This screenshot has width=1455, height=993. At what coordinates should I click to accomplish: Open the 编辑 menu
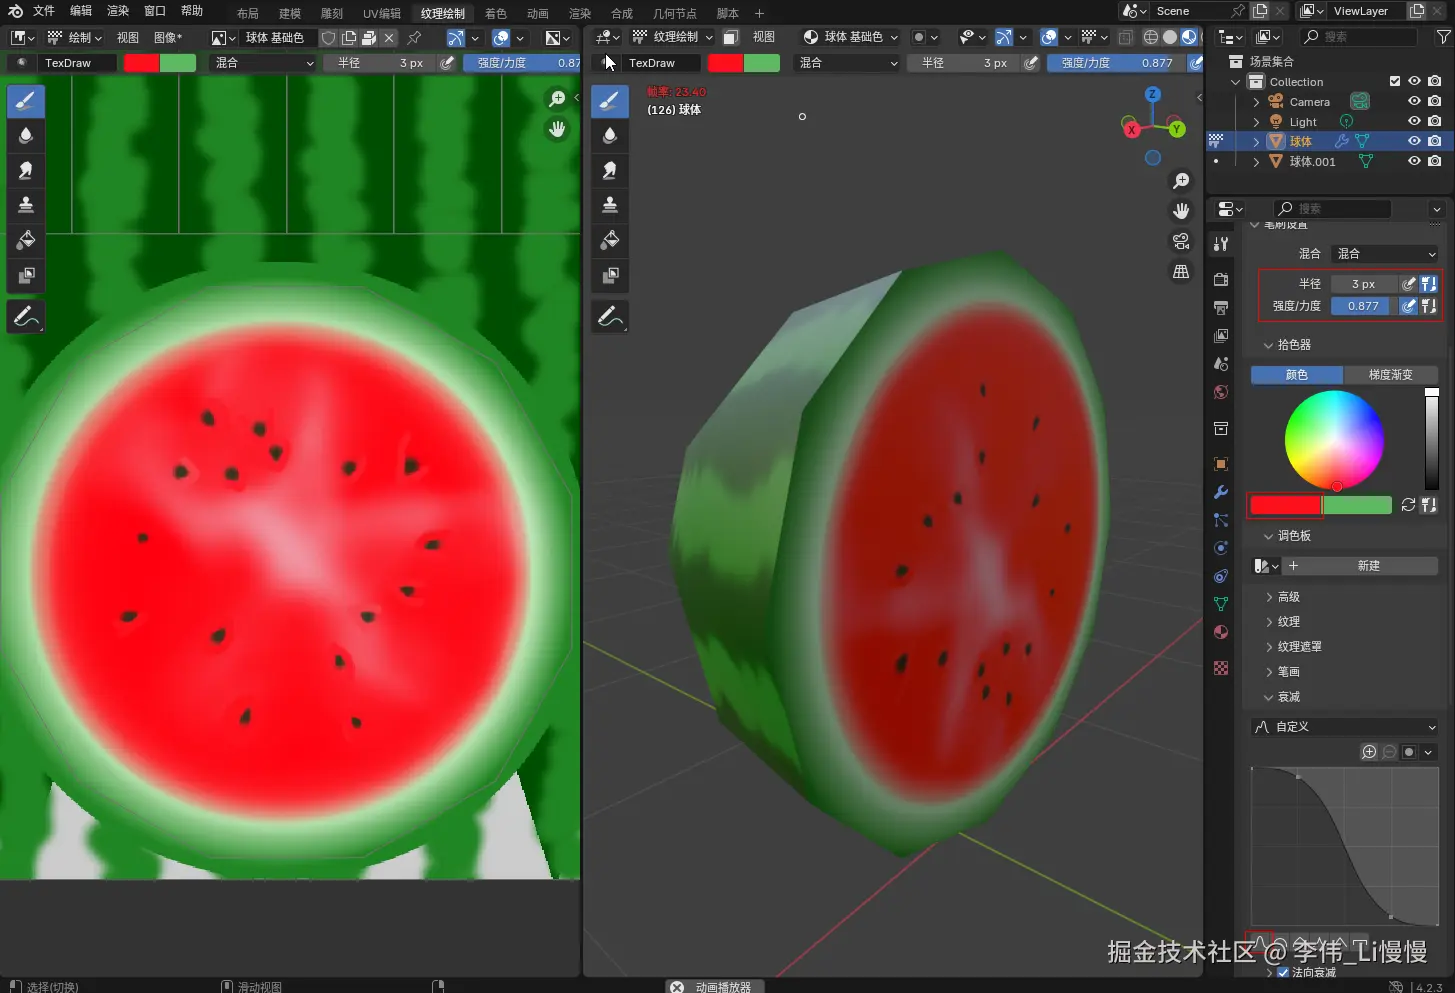(81, 11)
